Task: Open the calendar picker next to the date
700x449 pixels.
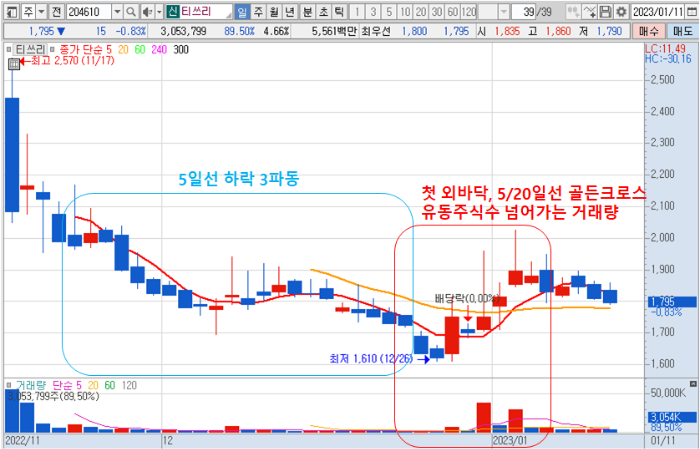Action: [692, 12]
